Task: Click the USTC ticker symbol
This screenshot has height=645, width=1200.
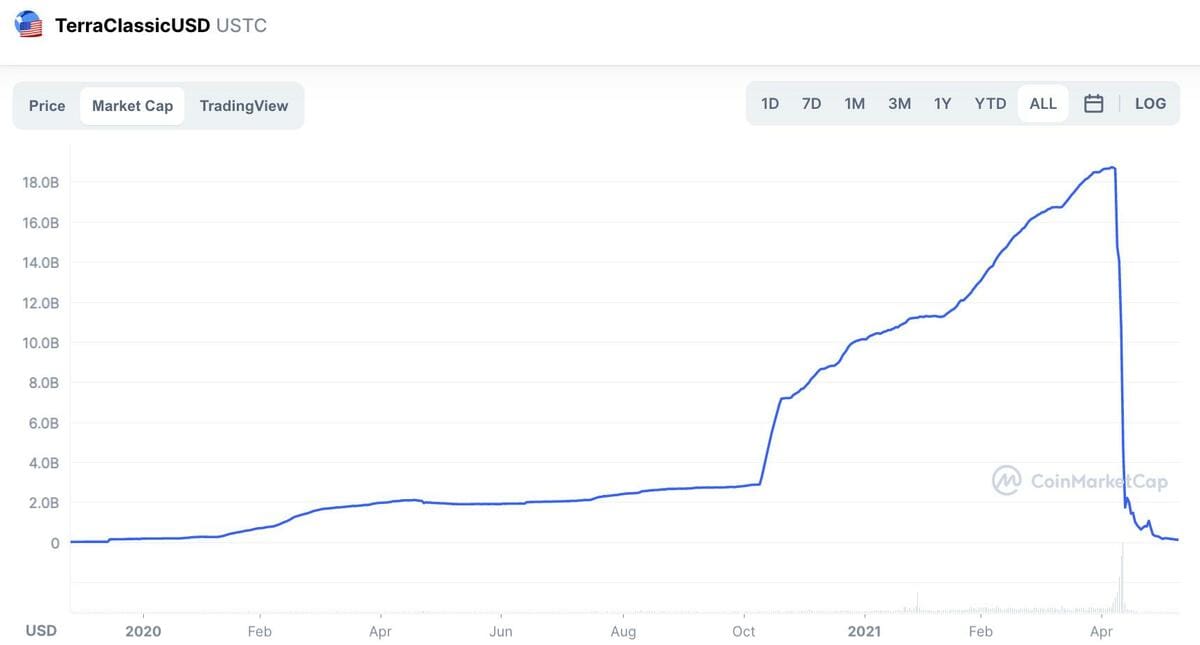Action: click(241, 25)
